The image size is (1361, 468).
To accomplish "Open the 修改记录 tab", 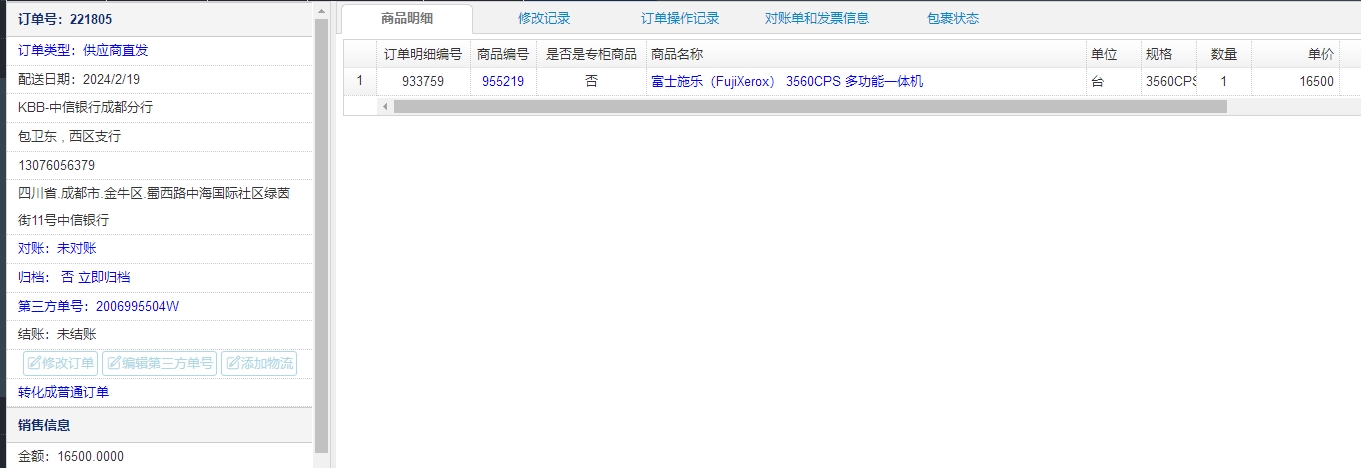I will coord(544,18).
